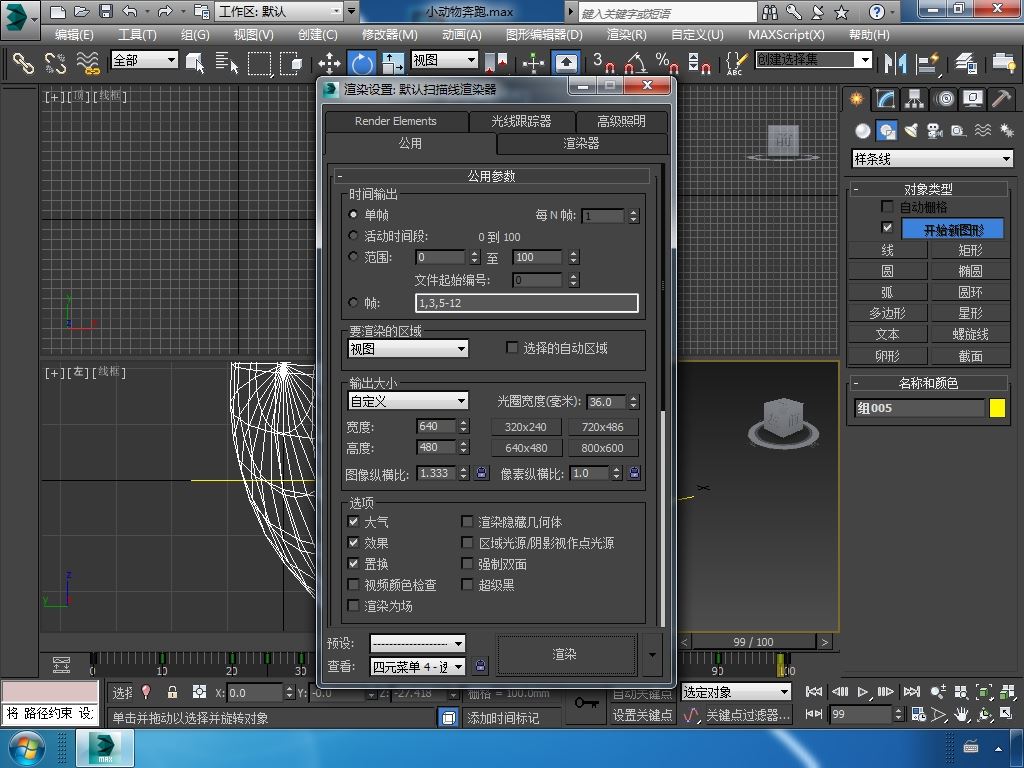The width and height of the screenshot is (1024, 768).
Task: Open the 要渲染的区域 视图 dropdown
Action: (408, 349)
